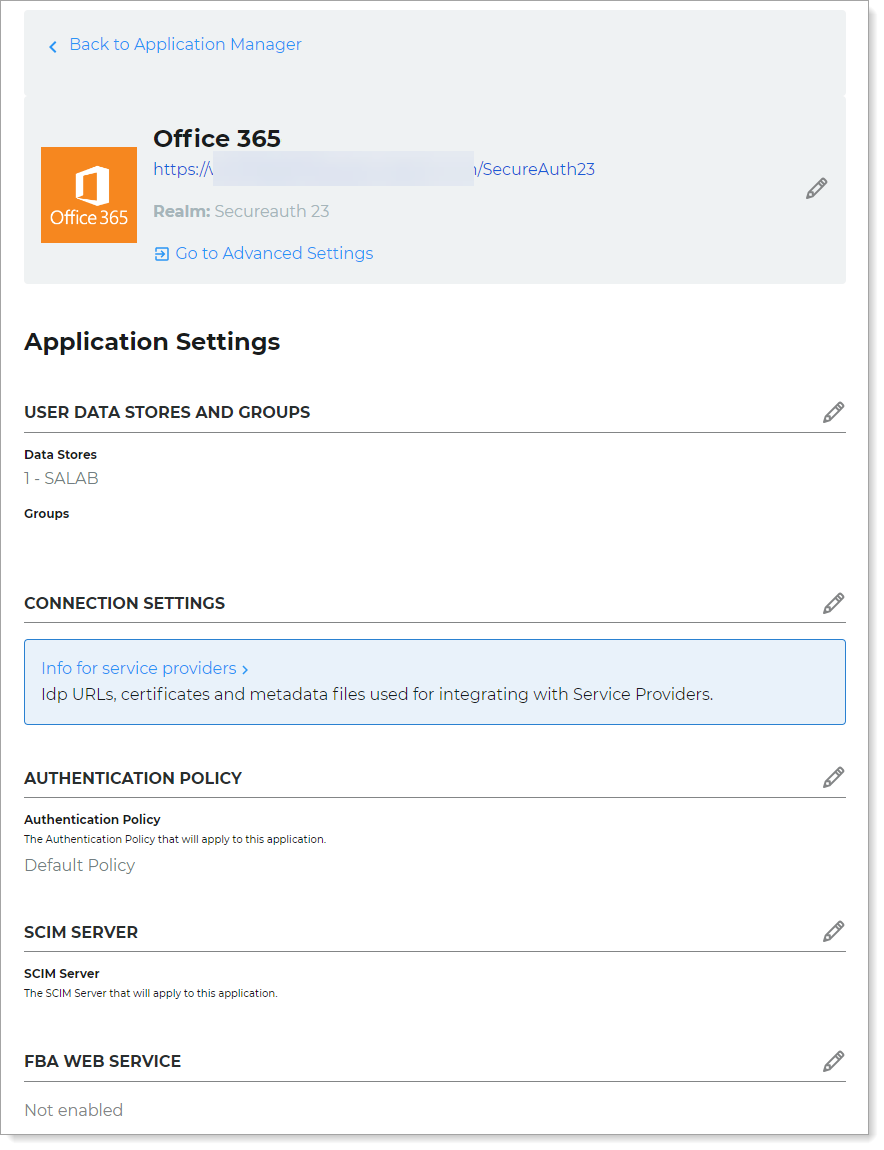
Task: Click the Office 365 application logo
Action: pos(89,195)
